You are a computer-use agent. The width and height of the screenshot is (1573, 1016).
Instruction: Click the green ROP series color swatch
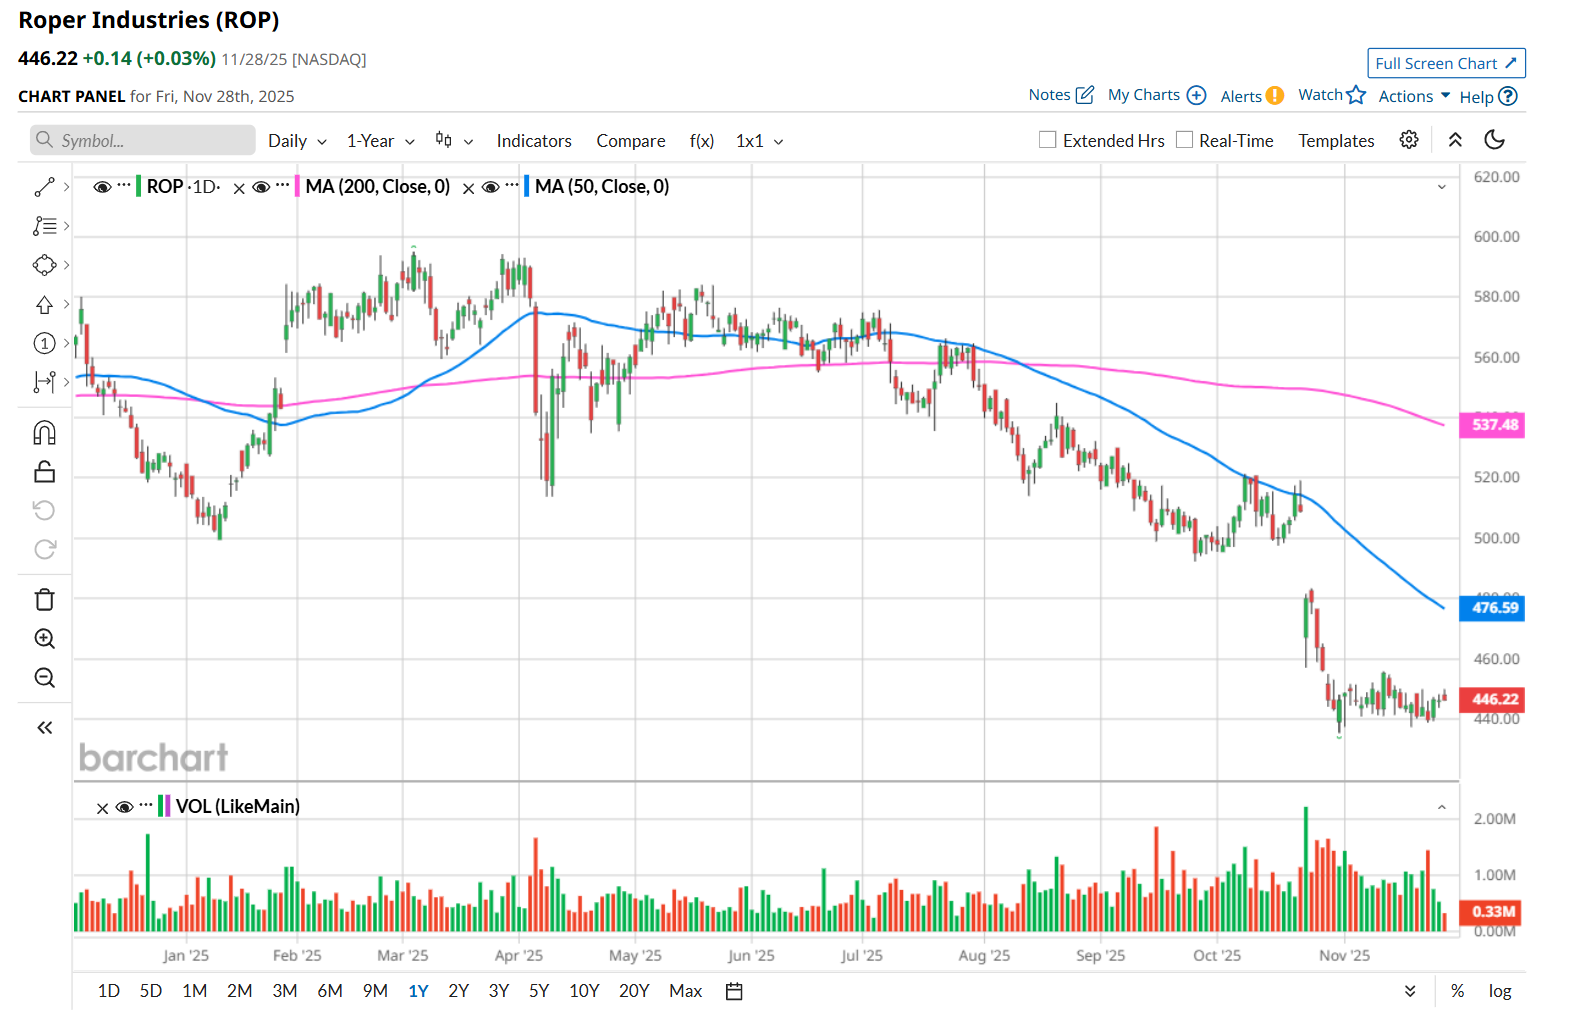tap(138, 187)
